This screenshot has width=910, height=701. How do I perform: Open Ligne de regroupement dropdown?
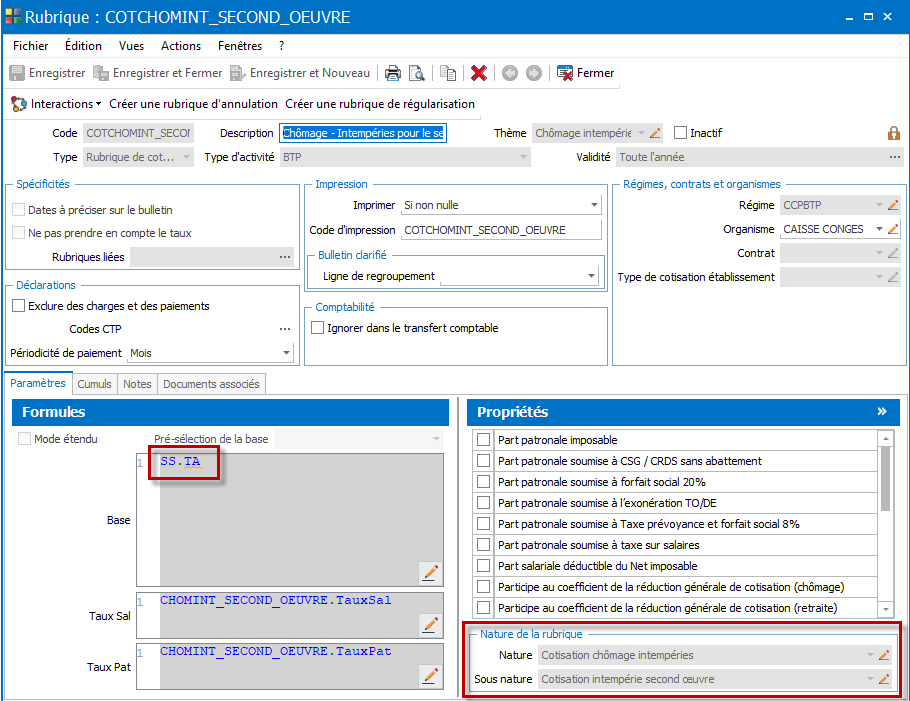point(591,276)
